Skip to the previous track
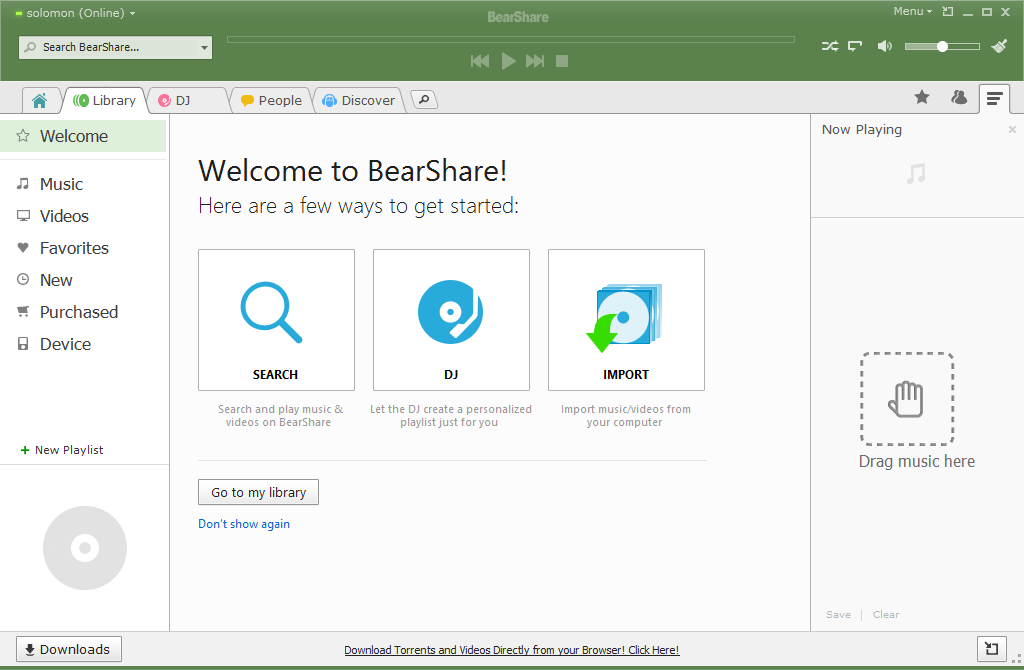Image resolution: width=1024 pixels, height=670 pixels. click(480, 61)
